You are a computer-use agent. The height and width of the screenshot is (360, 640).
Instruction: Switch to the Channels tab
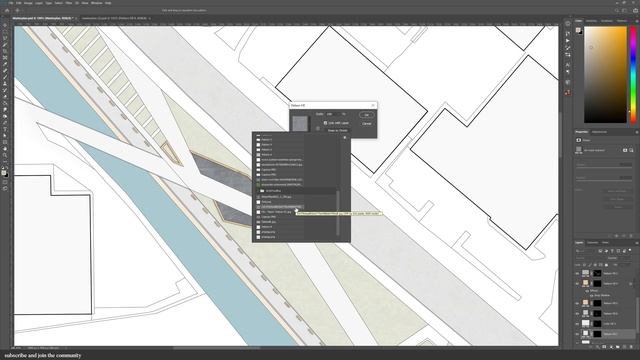pos(592,242)
